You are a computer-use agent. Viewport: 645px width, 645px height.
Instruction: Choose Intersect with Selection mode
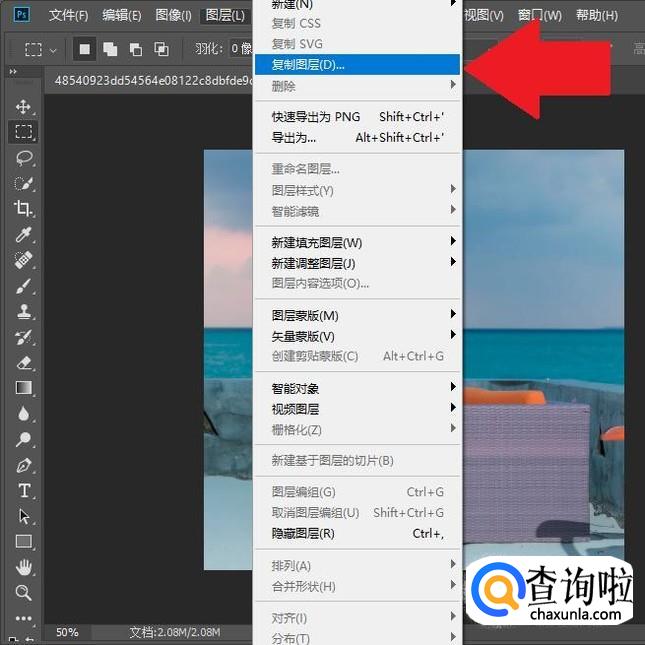(x=161, y=49)
